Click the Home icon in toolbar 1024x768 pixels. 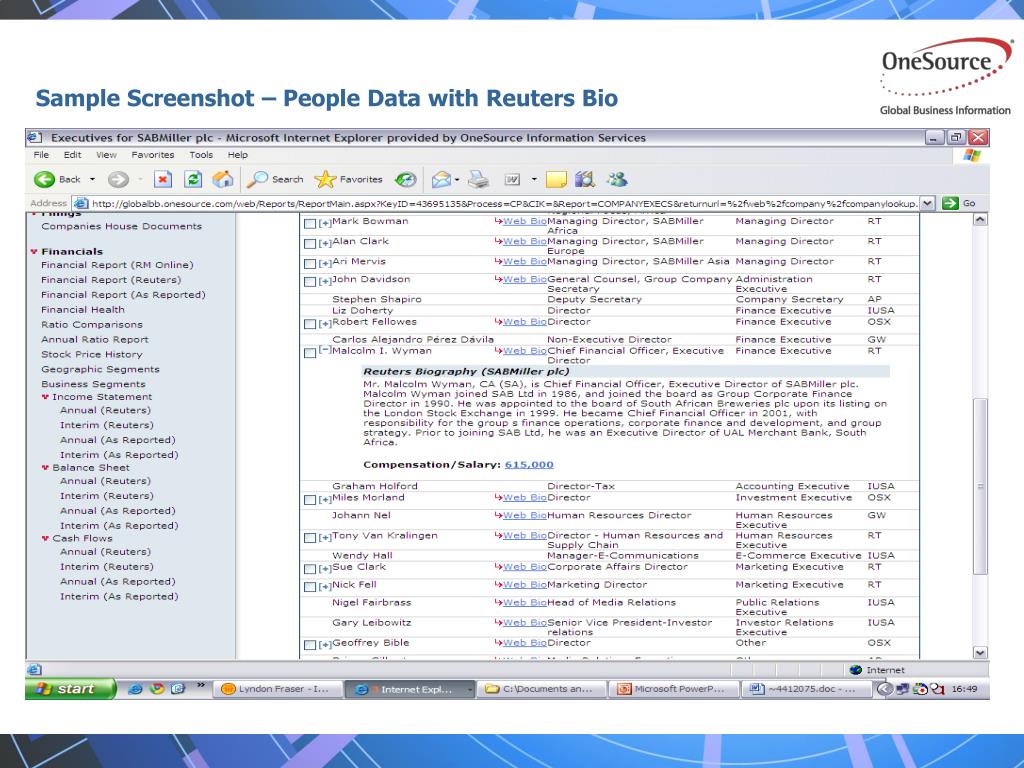pos(223,179)
